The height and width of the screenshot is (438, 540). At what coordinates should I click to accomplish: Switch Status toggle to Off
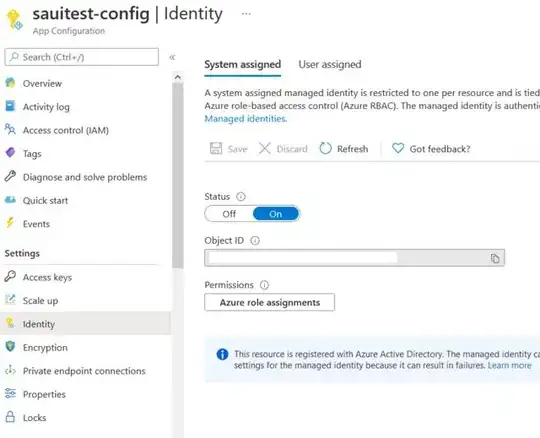[229, 214]
